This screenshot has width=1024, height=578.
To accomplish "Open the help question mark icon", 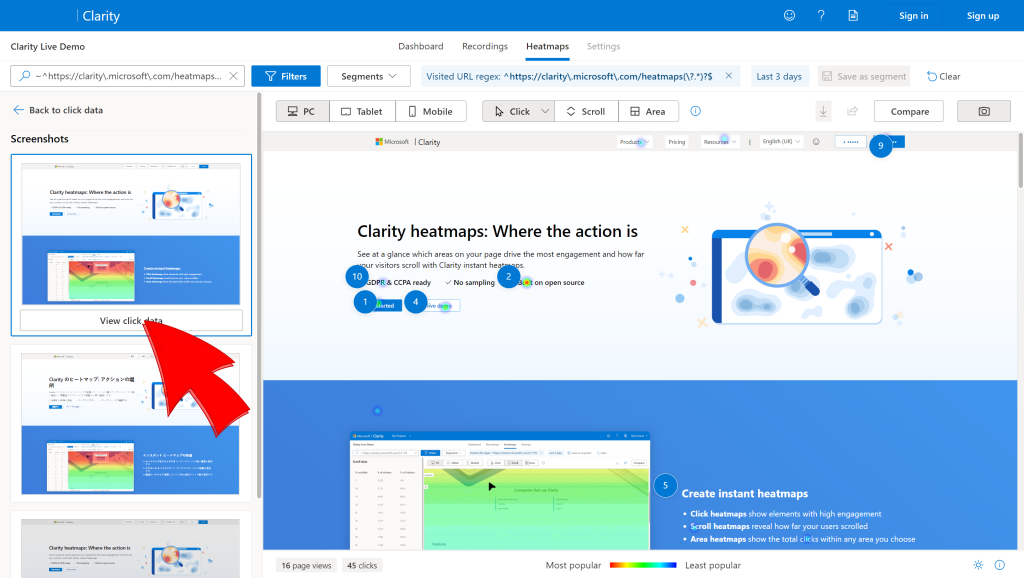I will click(x=821, y=16).
